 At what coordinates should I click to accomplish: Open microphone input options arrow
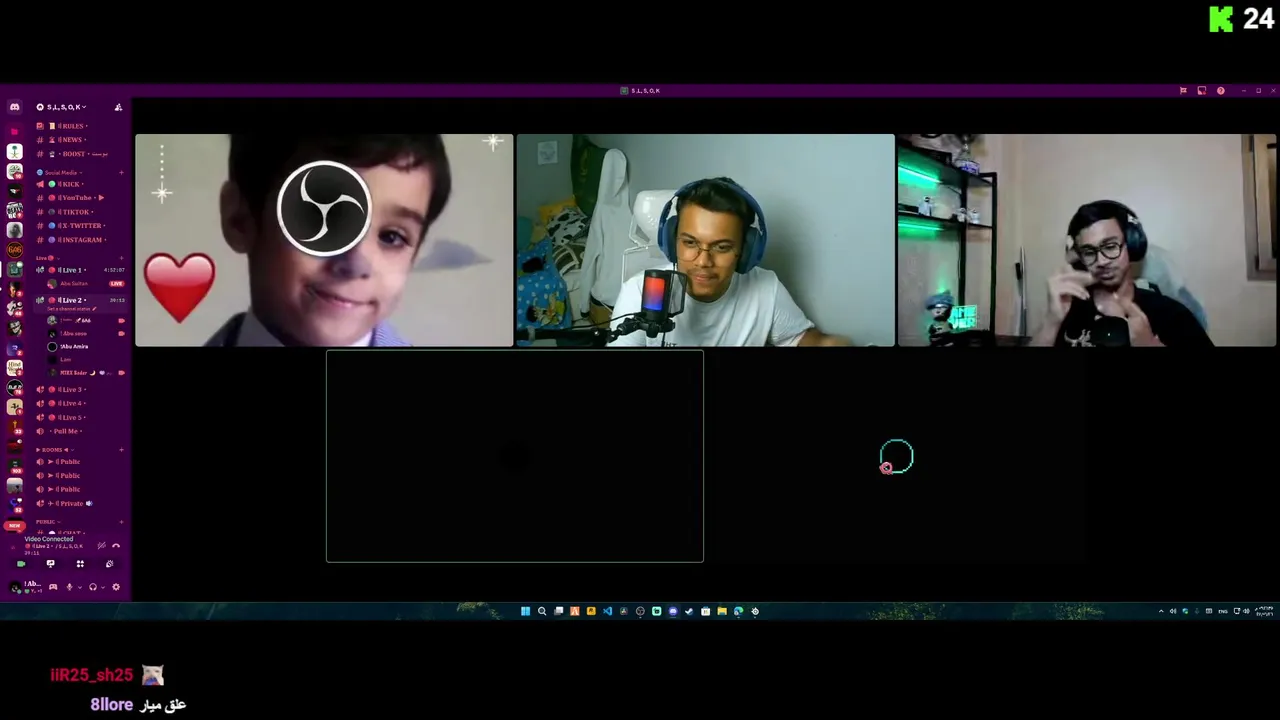coord(79,587)
